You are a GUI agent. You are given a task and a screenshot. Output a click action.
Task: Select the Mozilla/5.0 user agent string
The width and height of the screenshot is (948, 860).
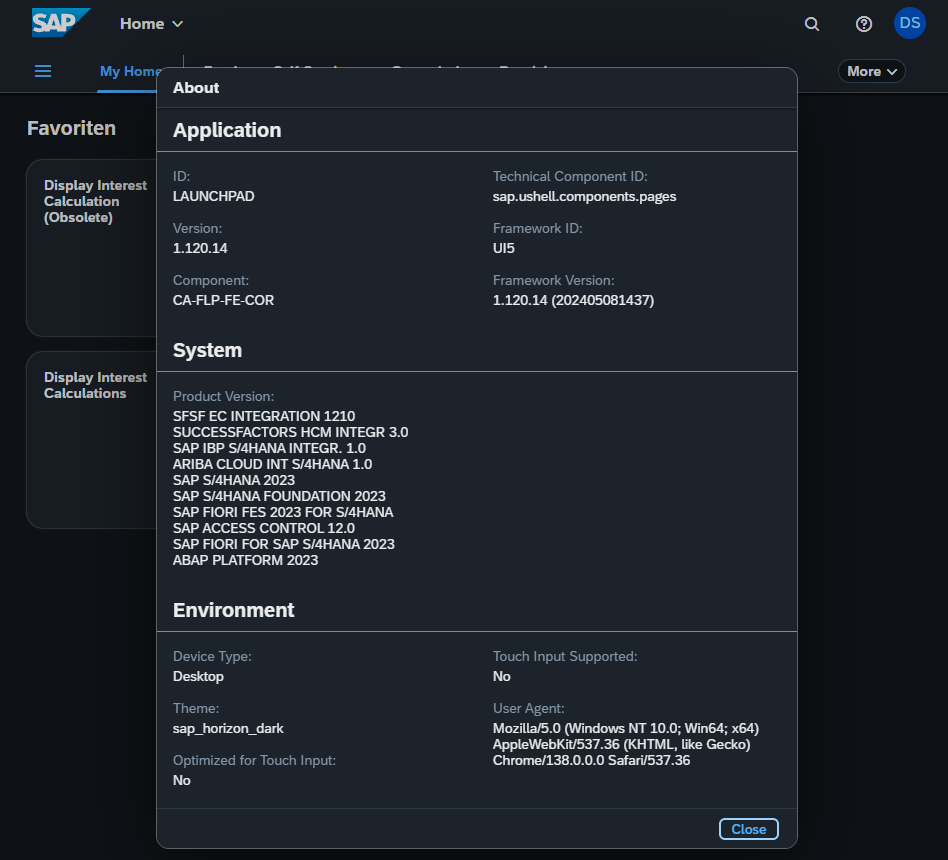click(625, 744)
